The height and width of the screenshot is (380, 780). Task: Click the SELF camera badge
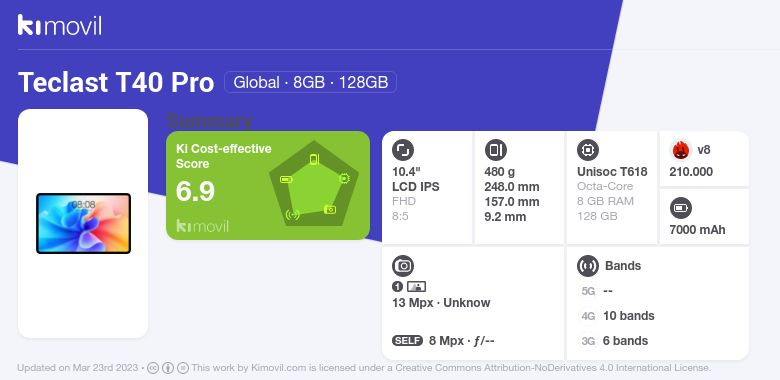[407, 341]
